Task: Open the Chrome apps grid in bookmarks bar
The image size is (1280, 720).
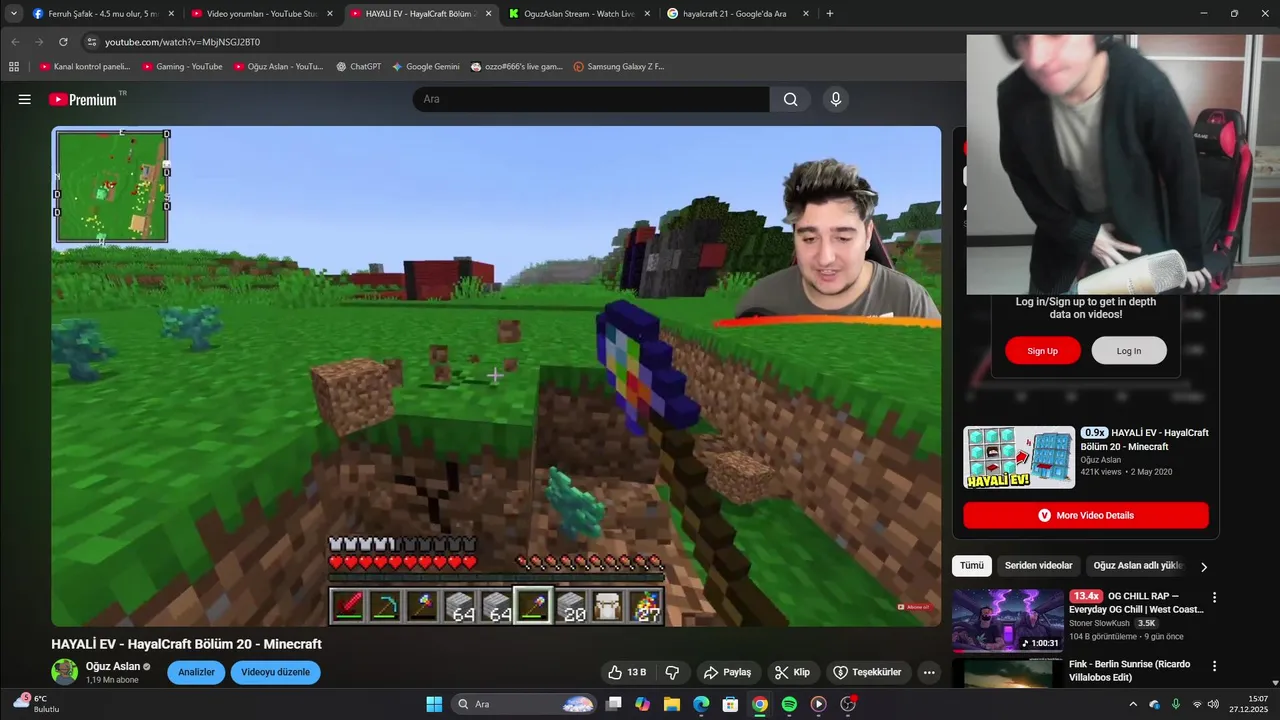Action: click(14, 67)
